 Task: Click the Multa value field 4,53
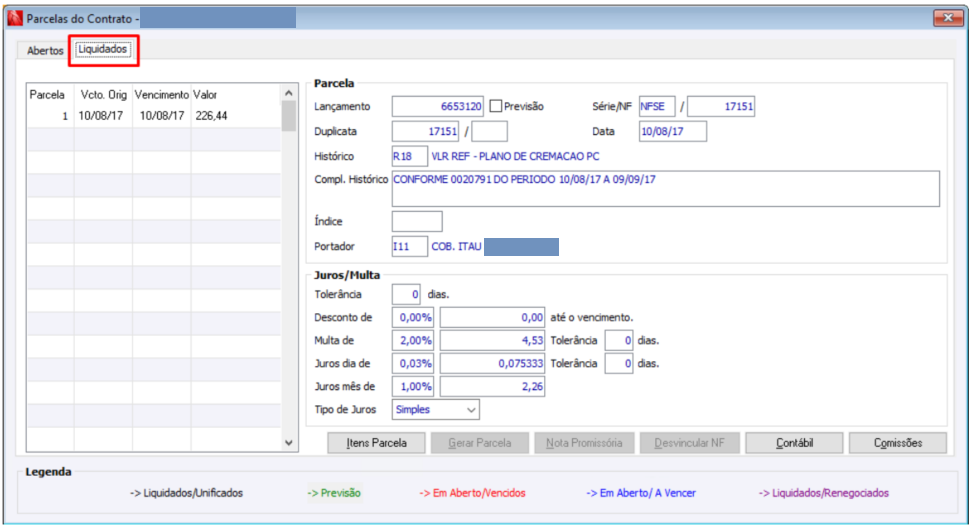click(493, 340)
